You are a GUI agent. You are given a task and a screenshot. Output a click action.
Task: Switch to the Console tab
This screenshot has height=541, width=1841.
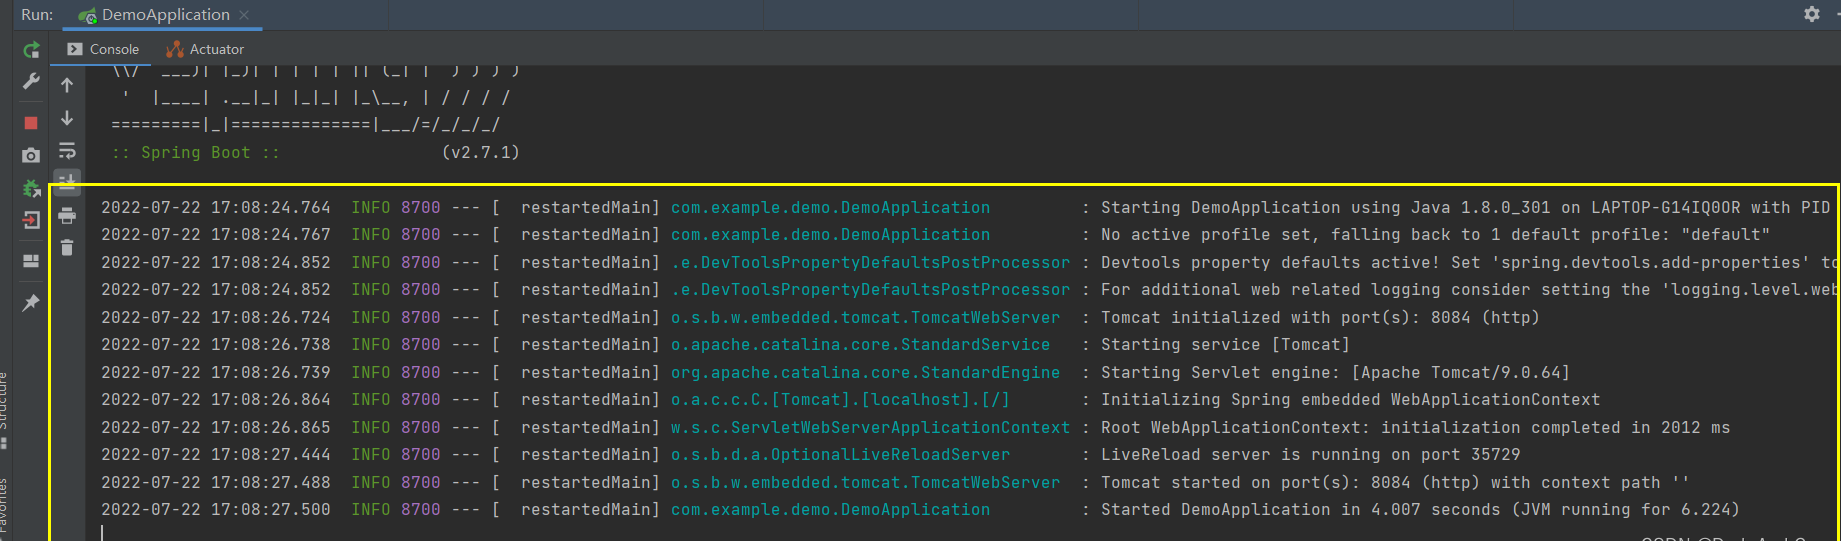(x=103, y=49)
